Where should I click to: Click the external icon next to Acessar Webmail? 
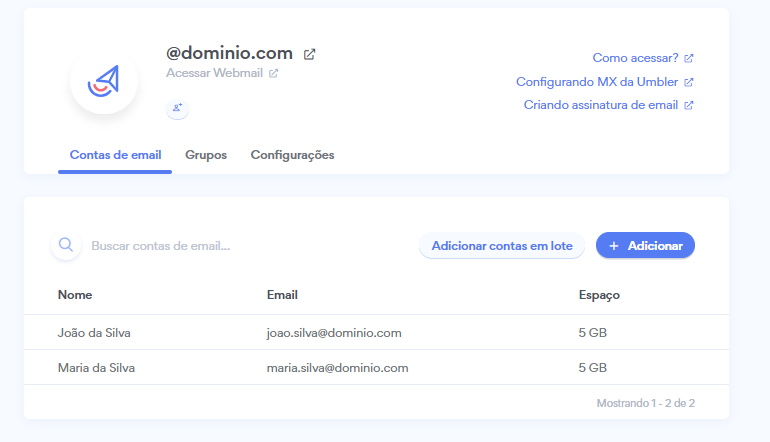click(274, 73)
